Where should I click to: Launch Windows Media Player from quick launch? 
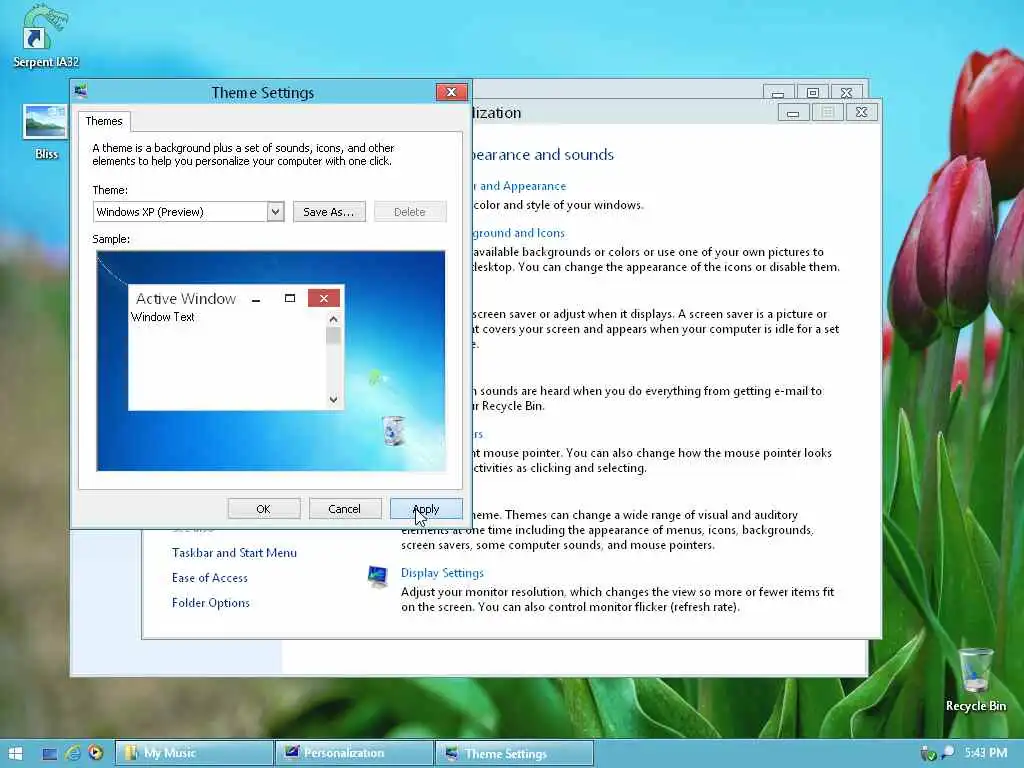coord(95,753)
